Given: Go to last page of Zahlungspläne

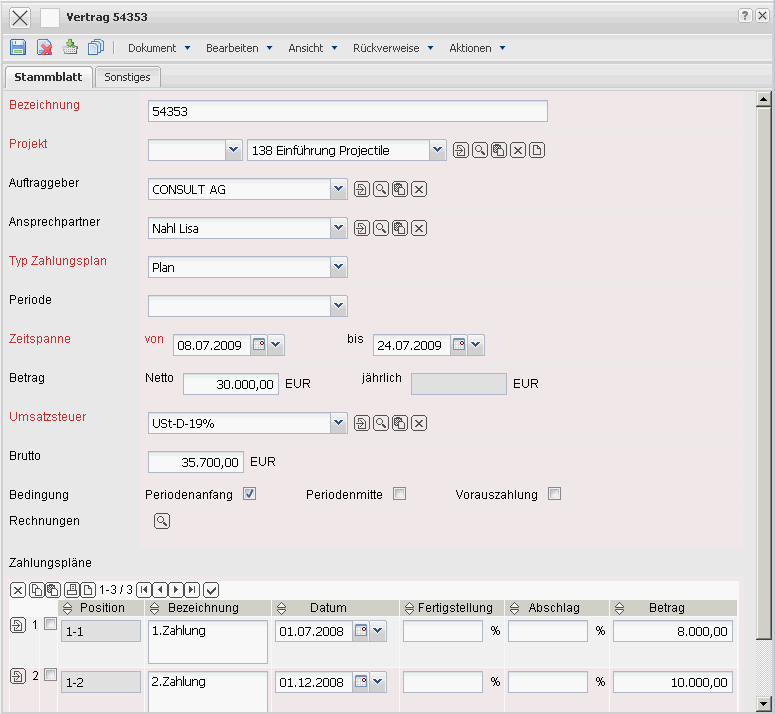Looking at the screenshot, I should point(192,590).
